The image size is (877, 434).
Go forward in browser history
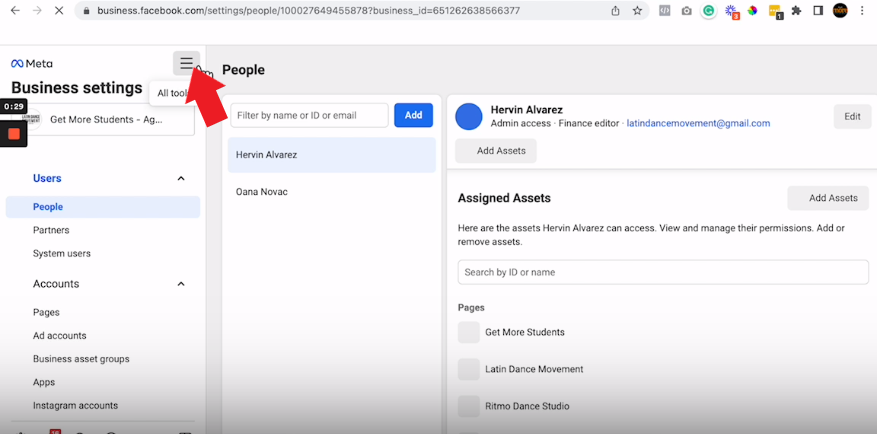37,11
